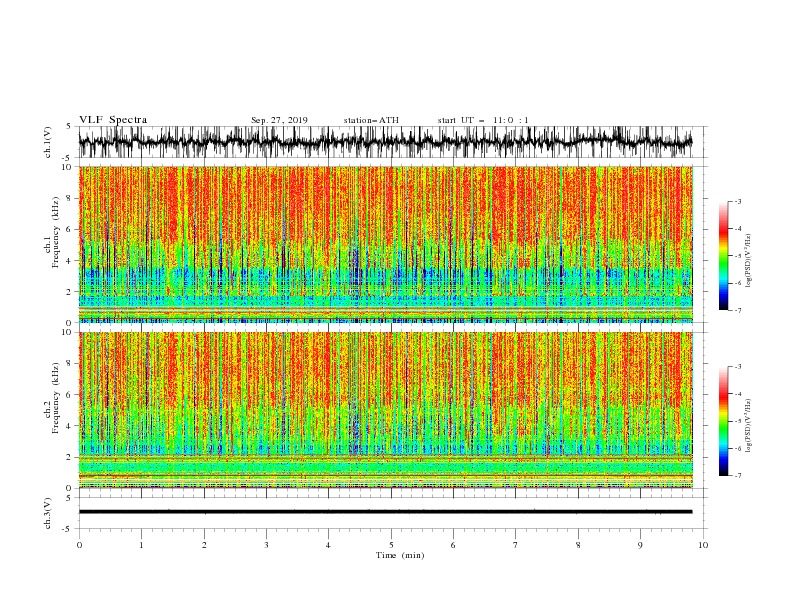Click the "-7" value on ch.2 color bar

(738, 476)
